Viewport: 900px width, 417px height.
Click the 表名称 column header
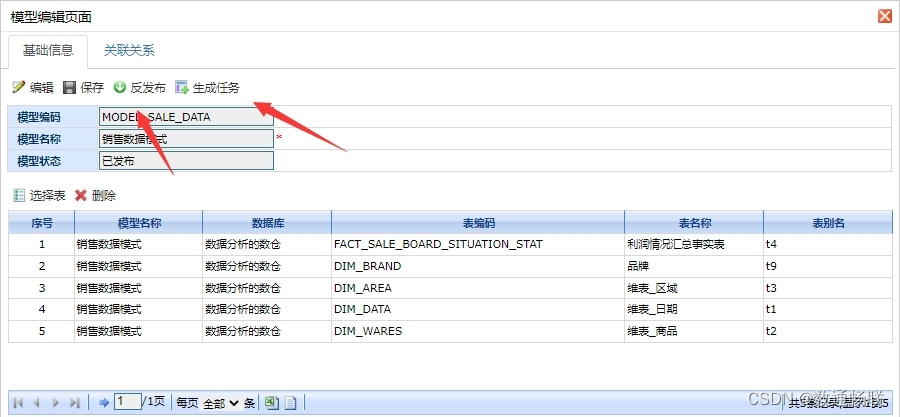click(694, 223)
